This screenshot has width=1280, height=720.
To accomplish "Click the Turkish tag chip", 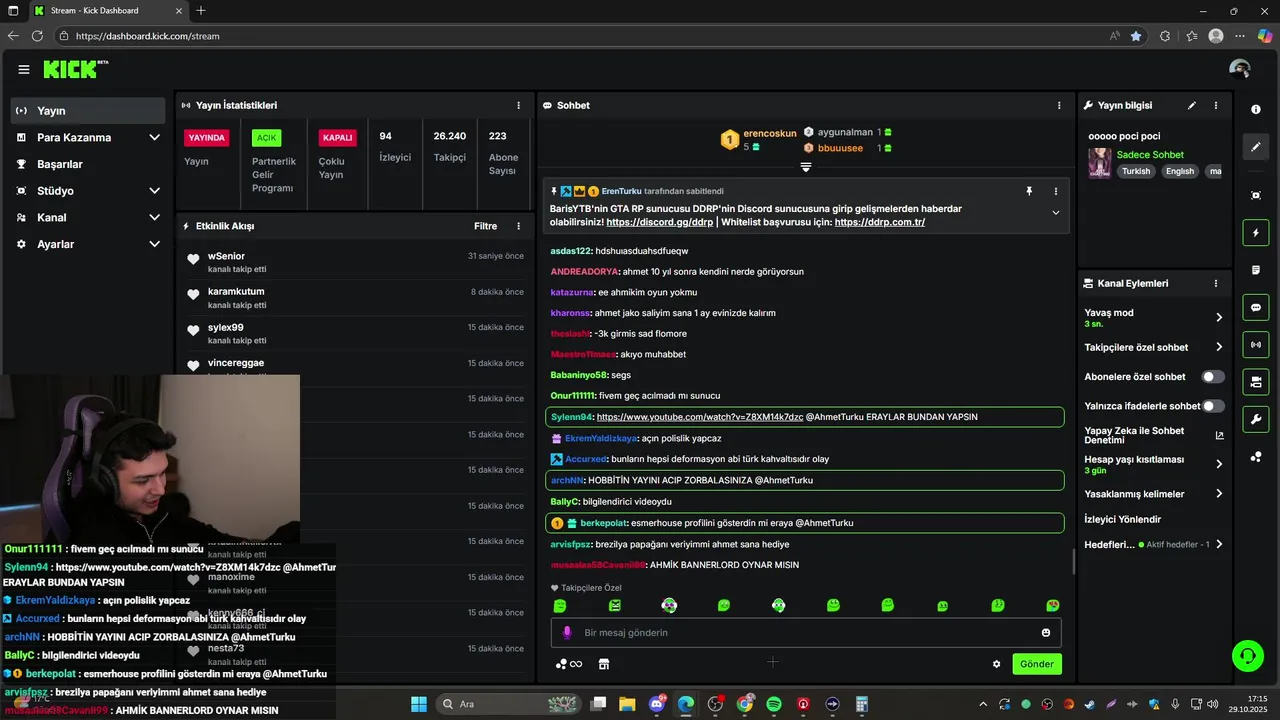I will tap(1136, 171).
